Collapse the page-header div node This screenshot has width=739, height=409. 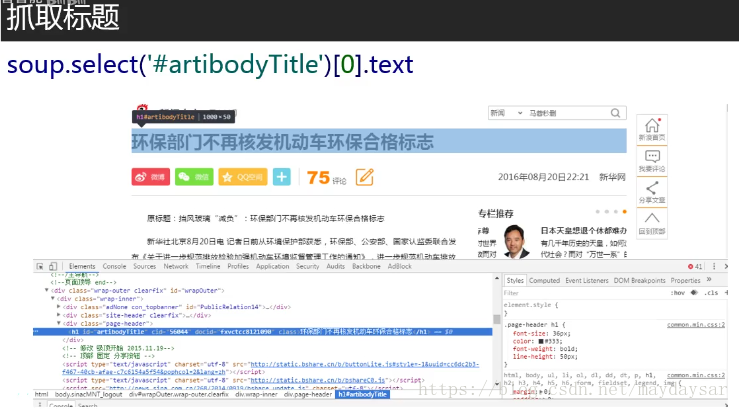tap(58, 323)
